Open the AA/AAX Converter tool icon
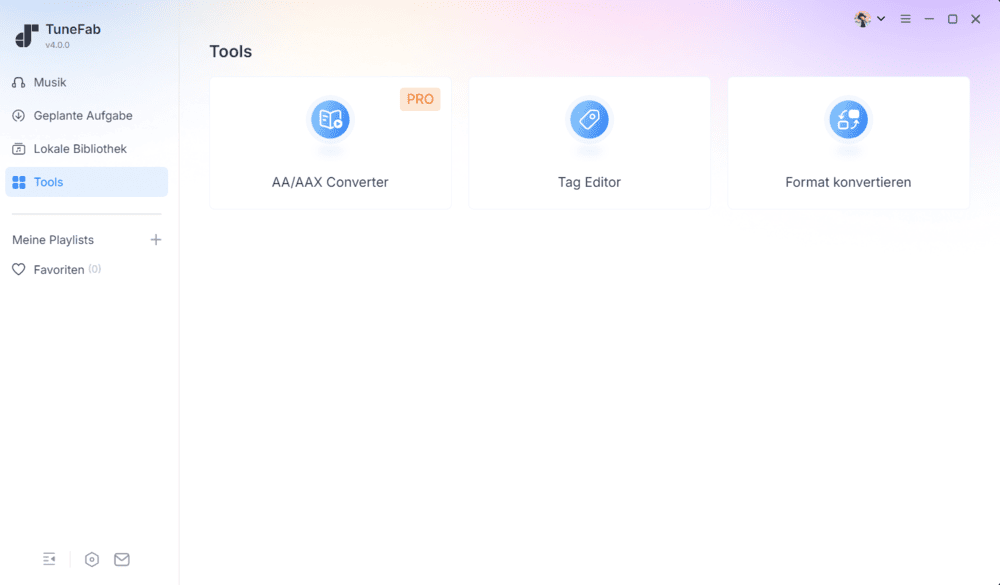Viewport: 1000px width, 585px height. tap(329, 120)
